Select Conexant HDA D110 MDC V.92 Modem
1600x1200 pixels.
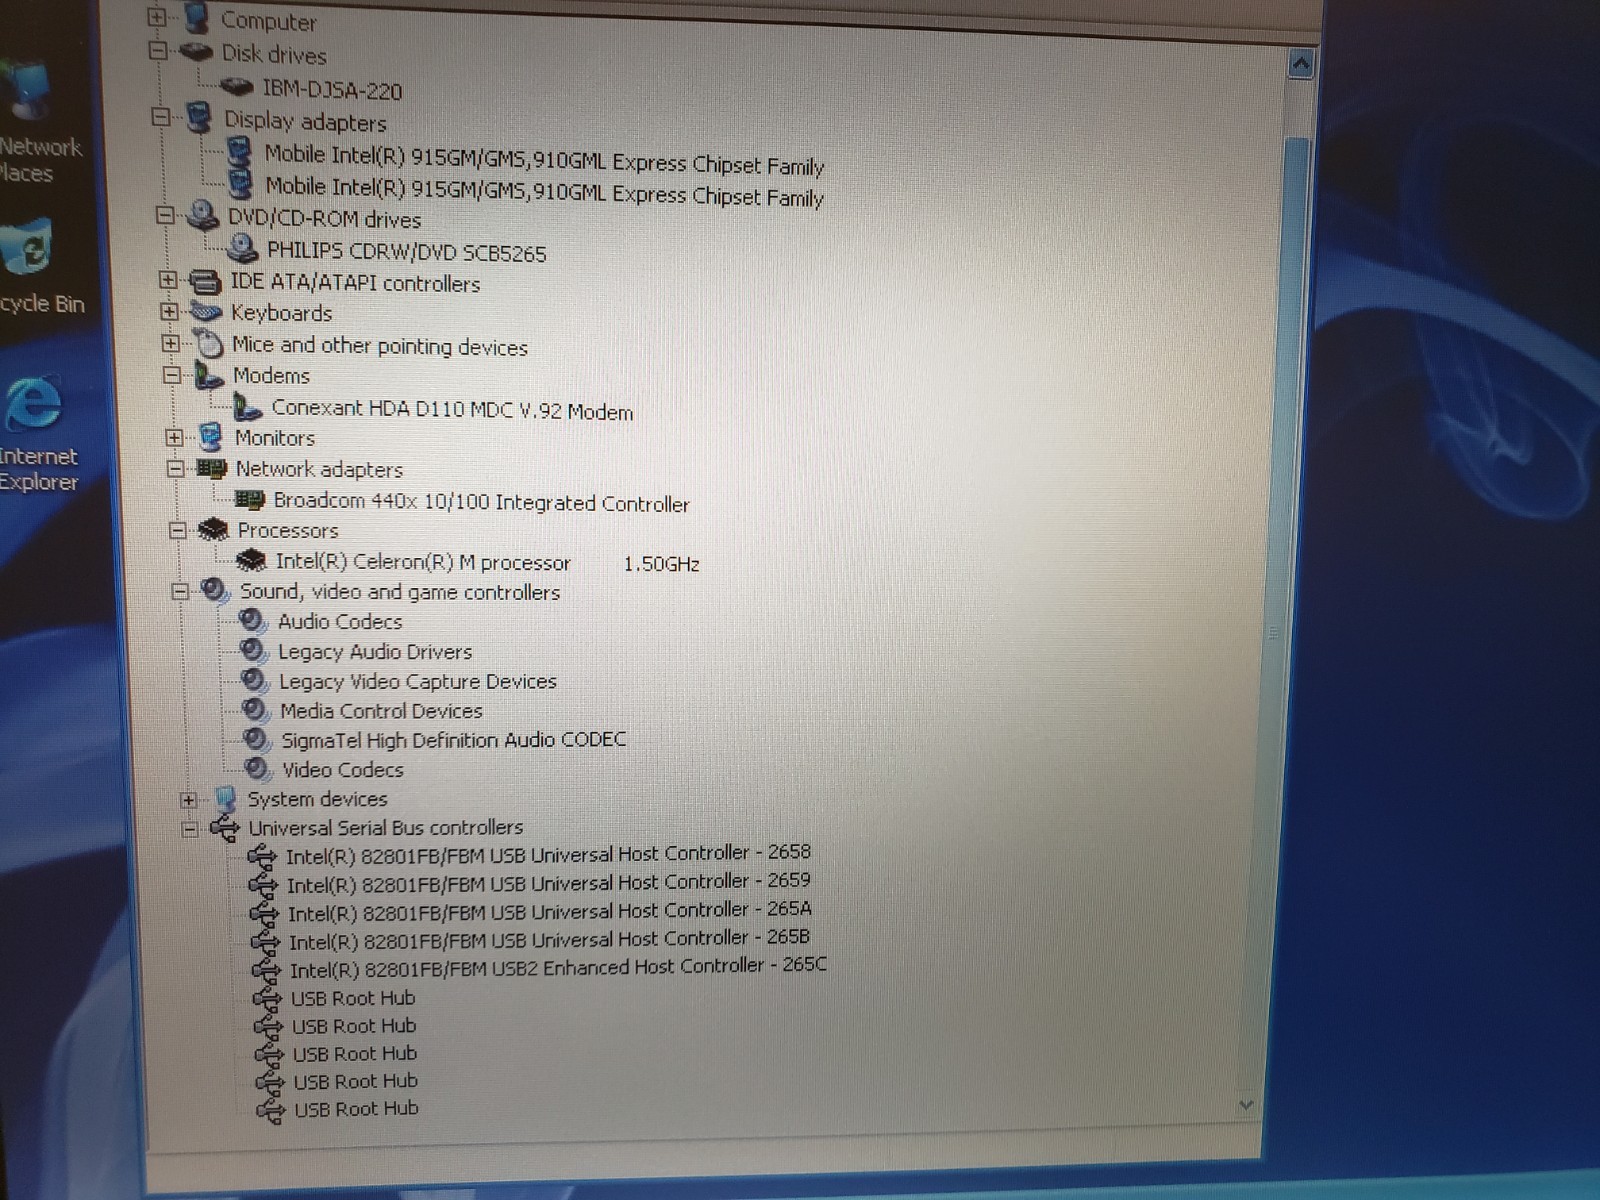452,410
